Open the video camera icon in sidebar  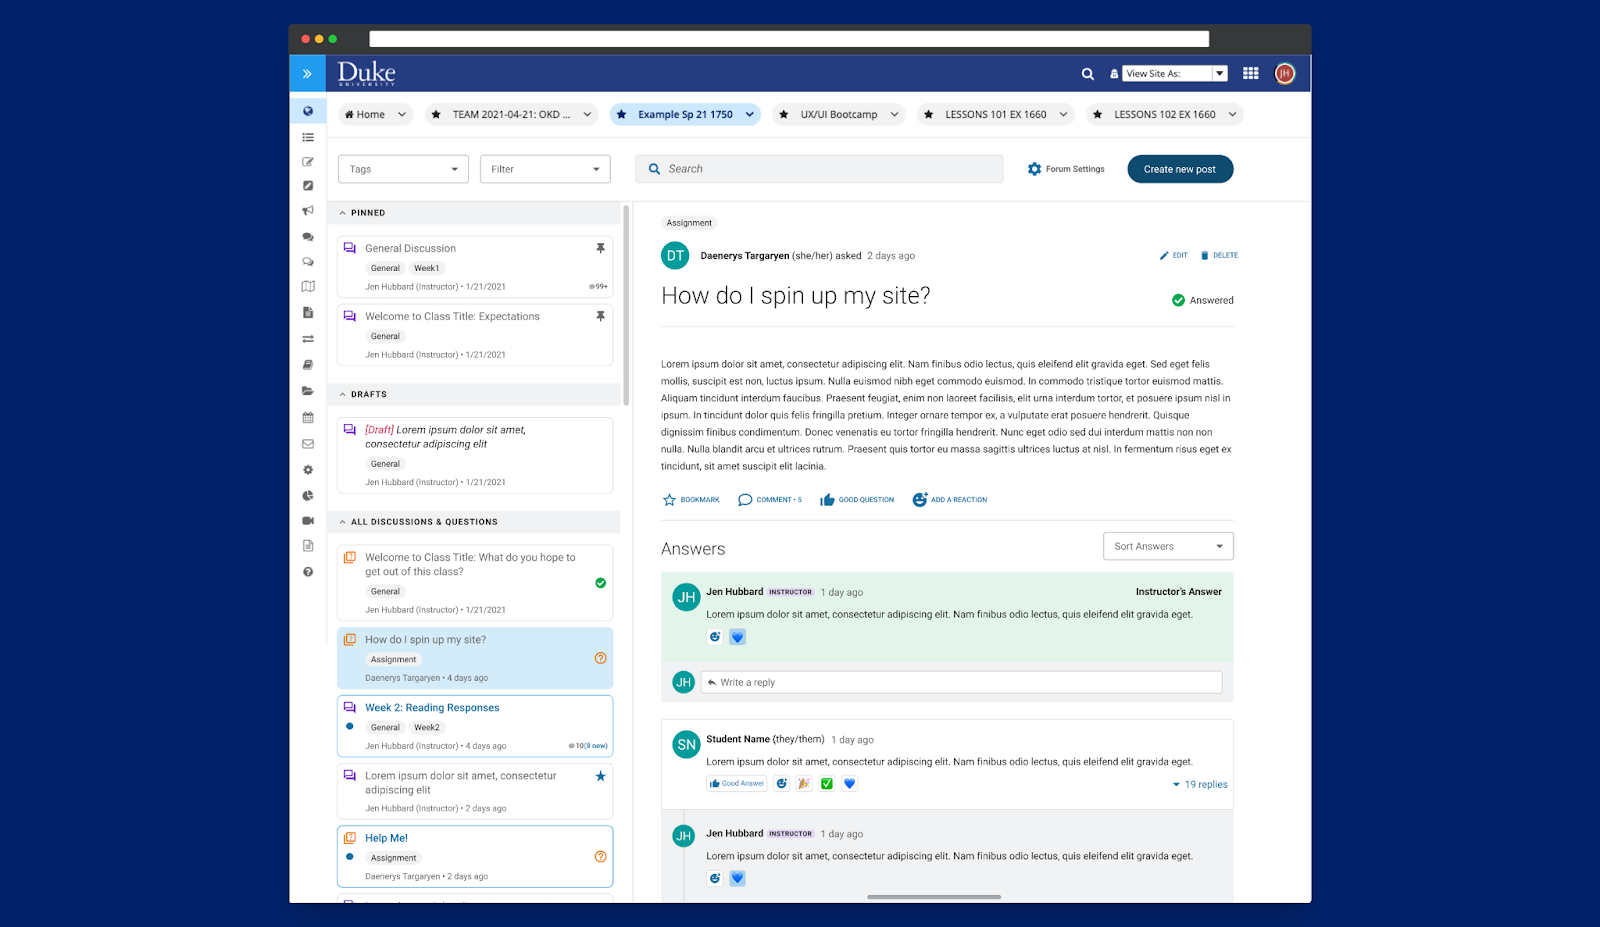click(308, 521)
